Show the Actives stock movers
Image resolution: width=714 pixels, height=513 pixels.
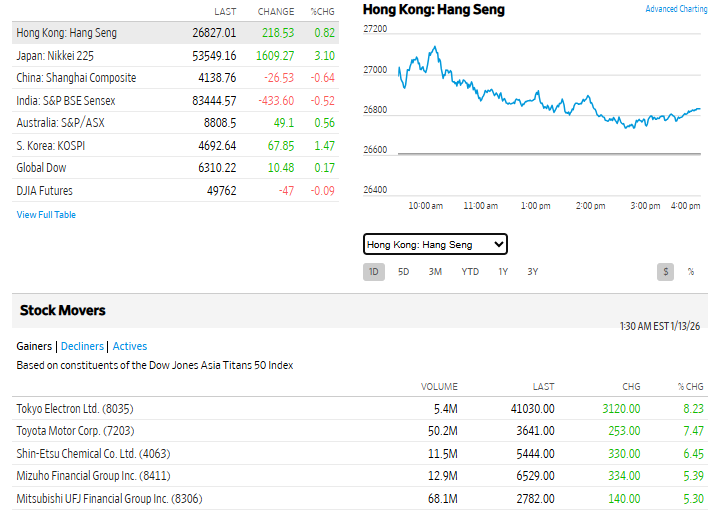(x=130, y=346)
